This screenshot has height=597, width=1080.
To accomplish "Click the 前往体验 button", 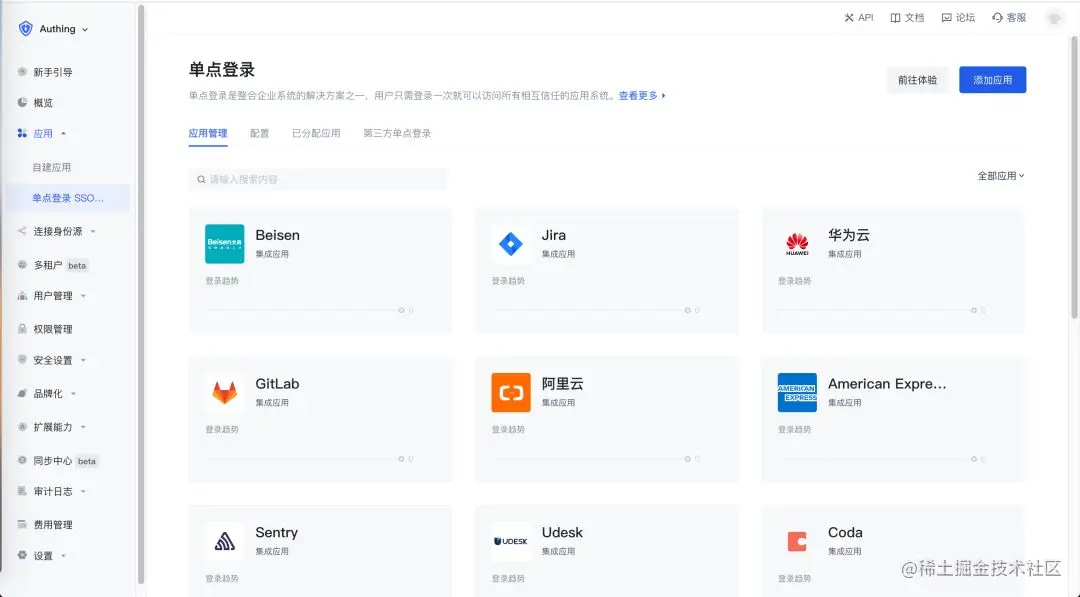I will point(917,80).
